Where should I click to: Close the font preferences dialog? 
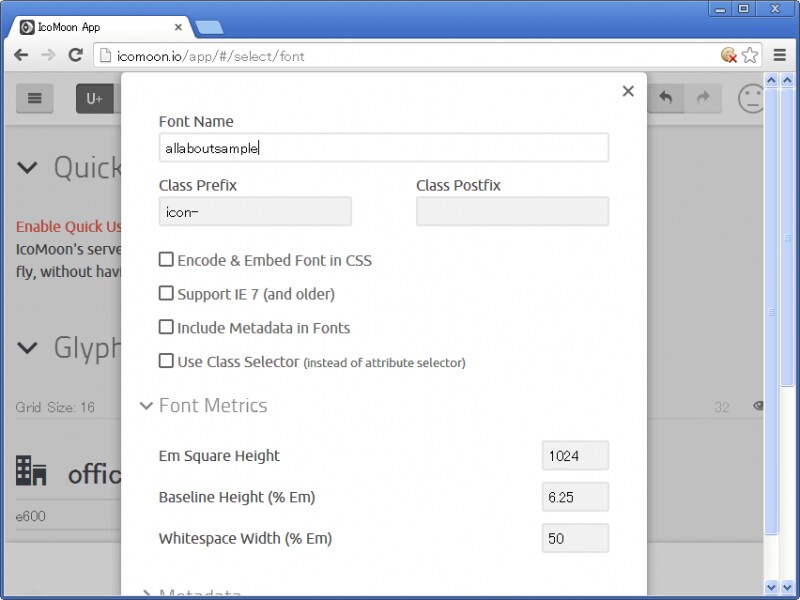[628, 91]
